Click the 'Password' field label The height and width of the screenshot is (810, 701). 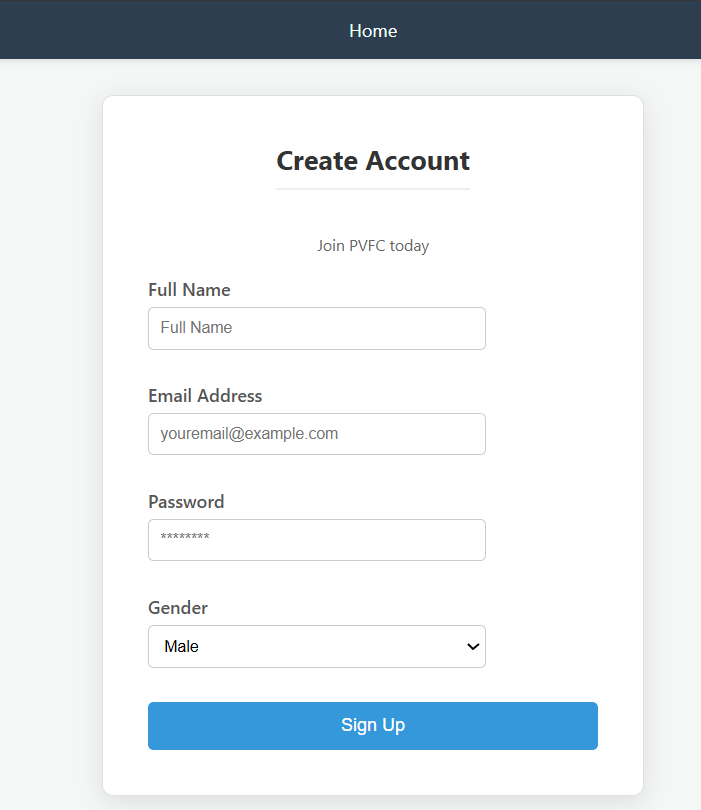pyautogui.click(x=186, y=502)
